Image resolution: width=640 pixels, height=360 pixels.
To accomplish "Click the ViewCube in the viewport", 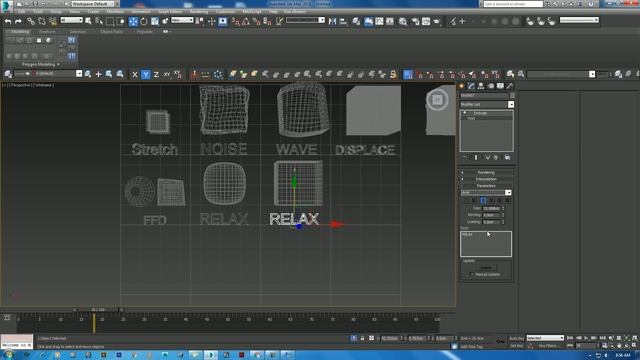I will click(x=437, y=100).
